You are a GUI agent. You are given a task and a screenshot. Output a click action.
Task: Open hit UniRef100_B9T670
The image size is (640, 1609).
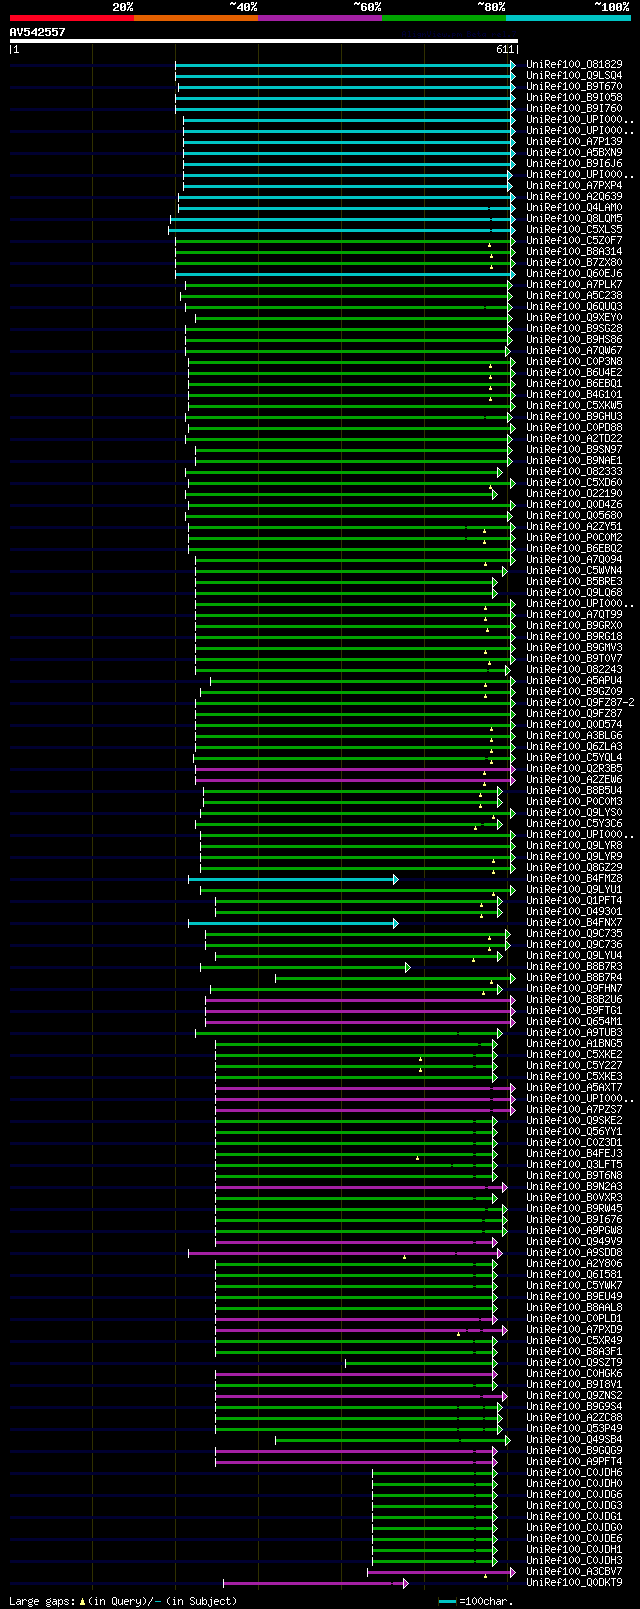coord(574,87)
